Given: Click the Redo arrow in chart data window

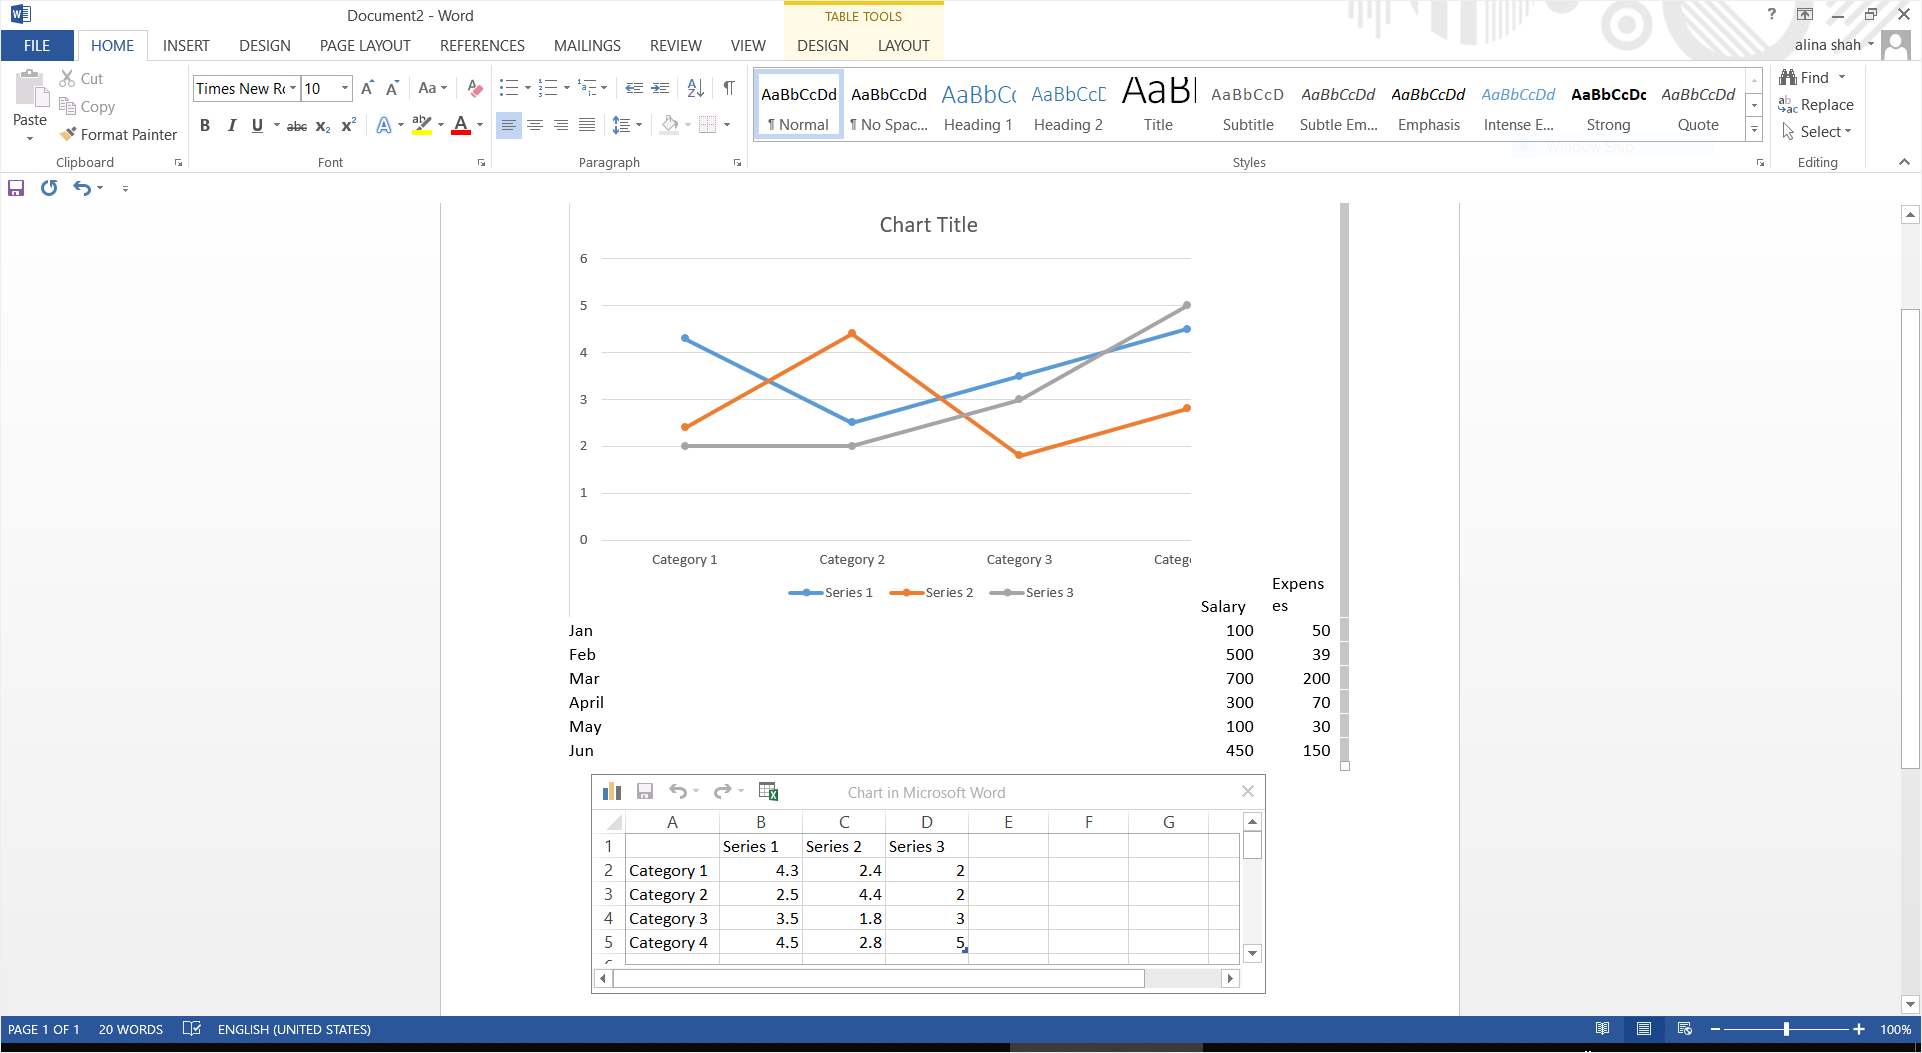Looking at the screenshot, I should [x=722, y=792].
